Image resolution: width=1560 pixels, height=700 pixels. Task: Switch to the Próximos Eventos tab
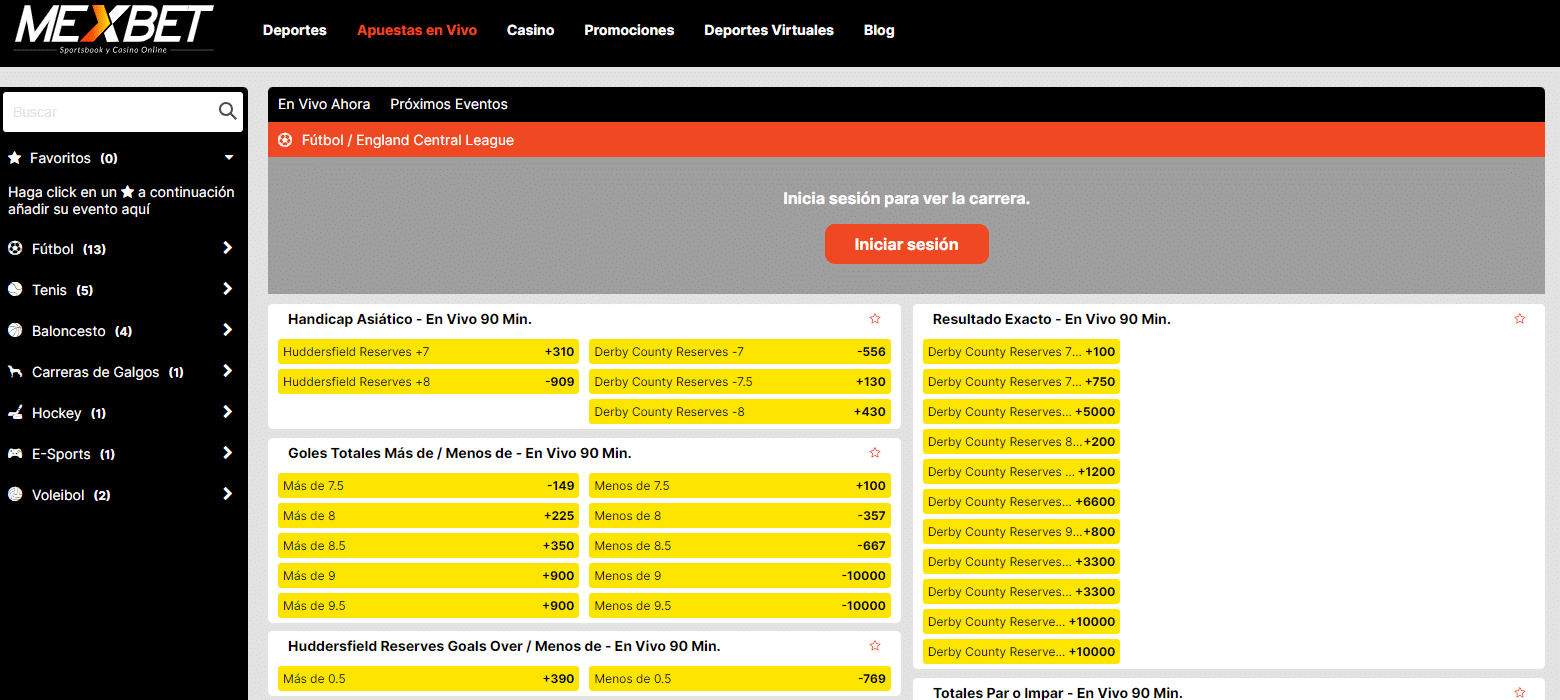click(448, 104)
